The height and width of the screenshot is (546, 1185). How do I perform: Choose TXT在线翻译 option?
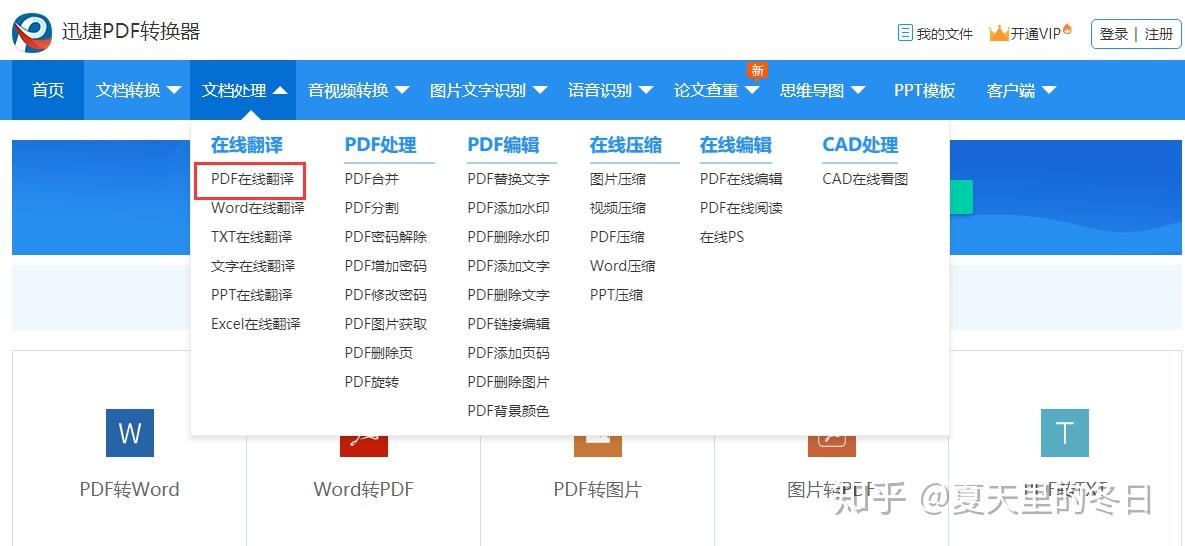tap(252, 237)
